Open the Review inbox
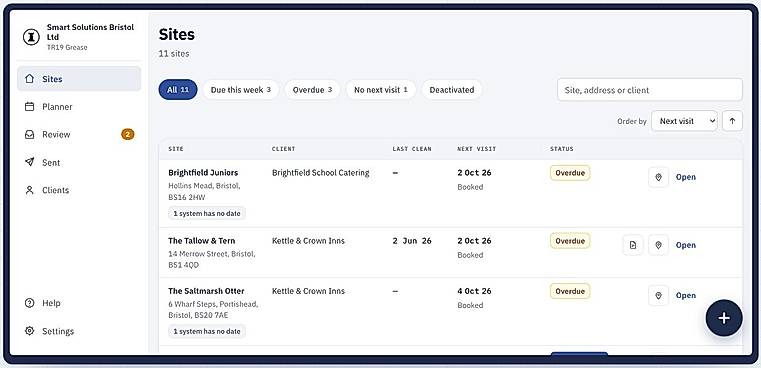 click(x=79, y=134)
